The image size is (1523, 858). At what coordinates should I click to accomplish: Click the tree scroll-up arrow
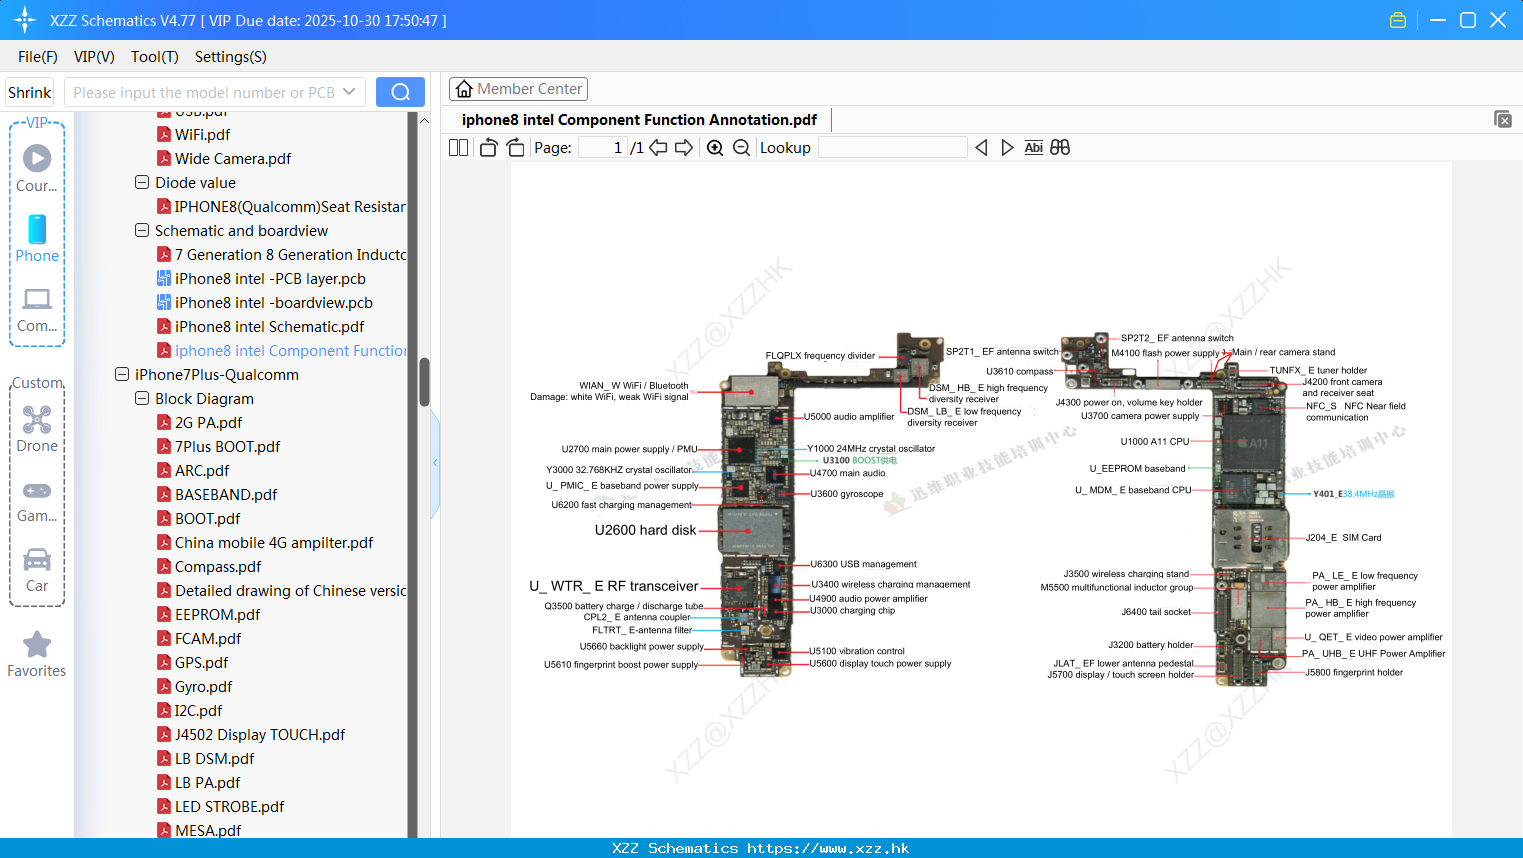[424, 120]
